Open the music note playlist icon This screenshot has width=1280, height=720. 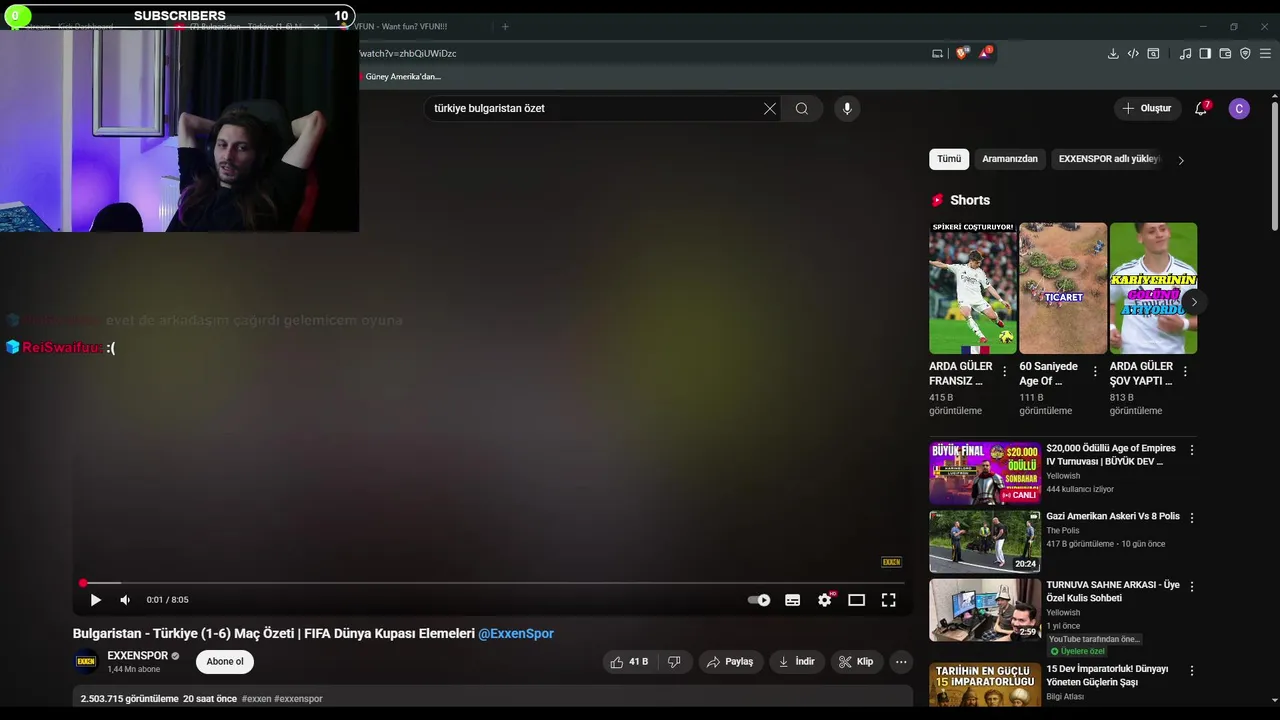pyautogui.click(x=1185, y=54)
